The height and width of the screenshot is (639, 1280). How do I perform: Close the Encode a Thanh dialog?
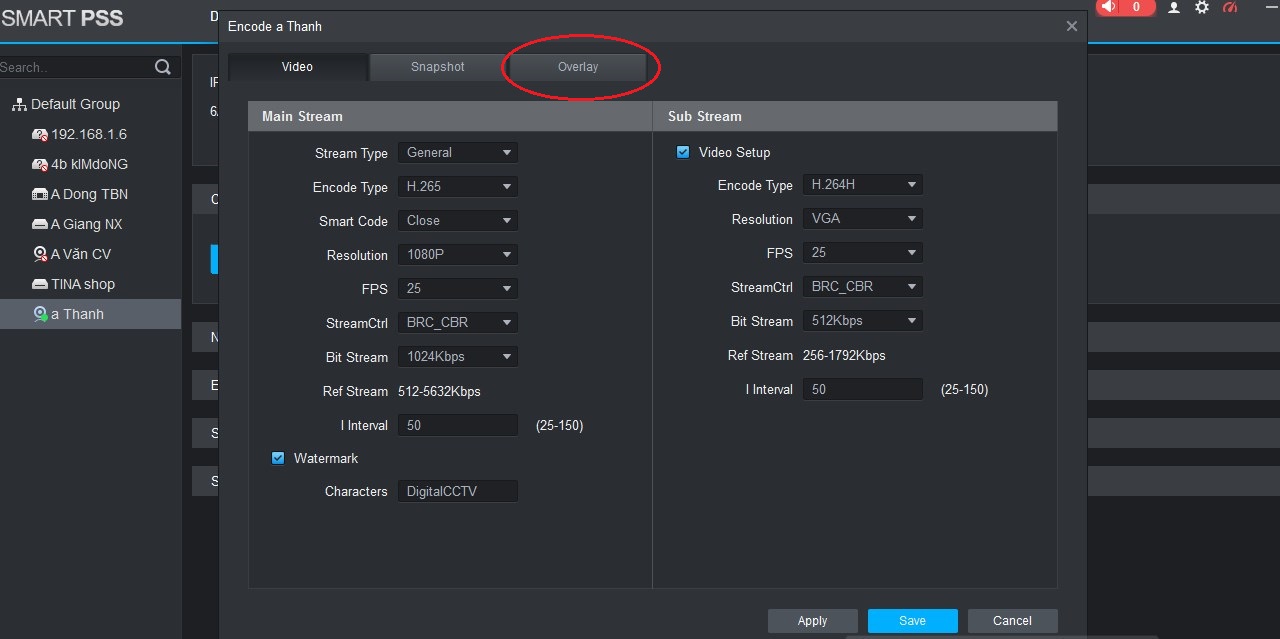coord(1071,26)
